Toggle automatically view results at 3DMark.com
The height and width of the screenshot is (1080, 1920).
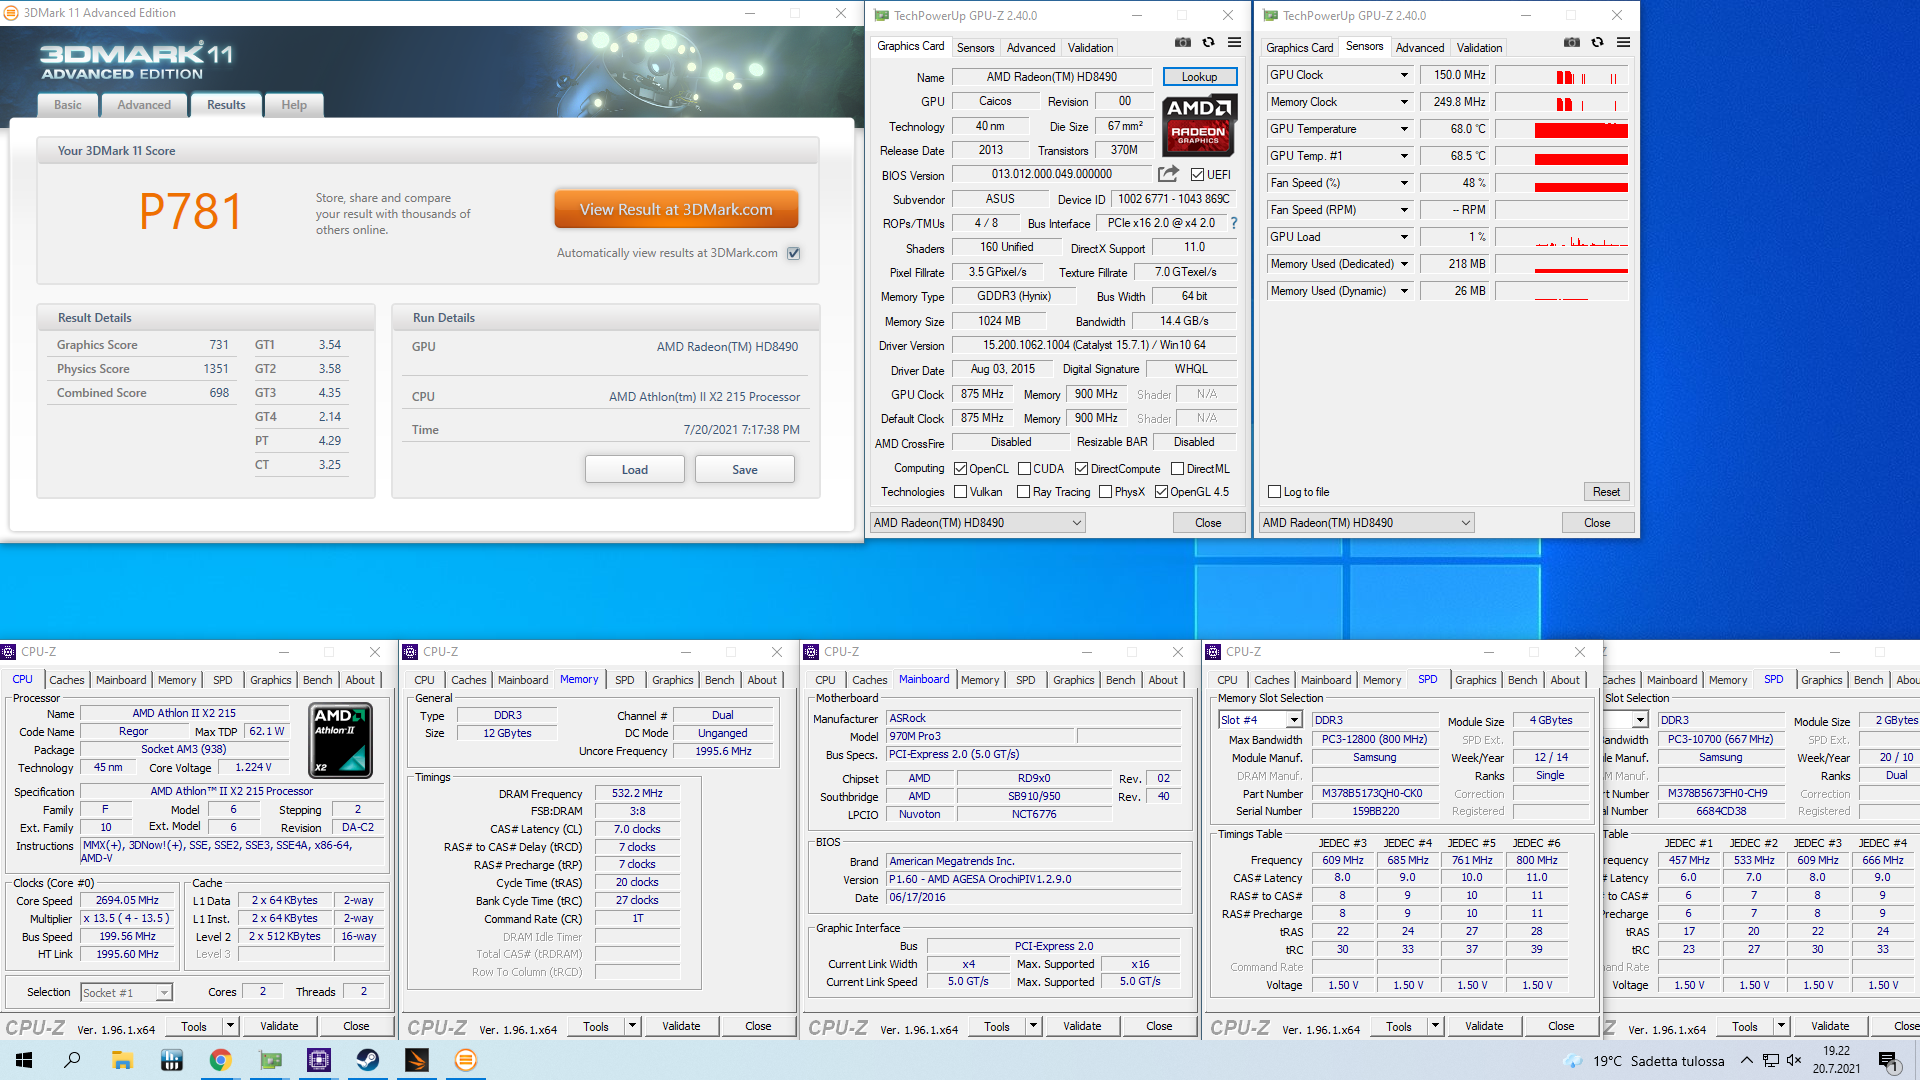click(793, 253)
